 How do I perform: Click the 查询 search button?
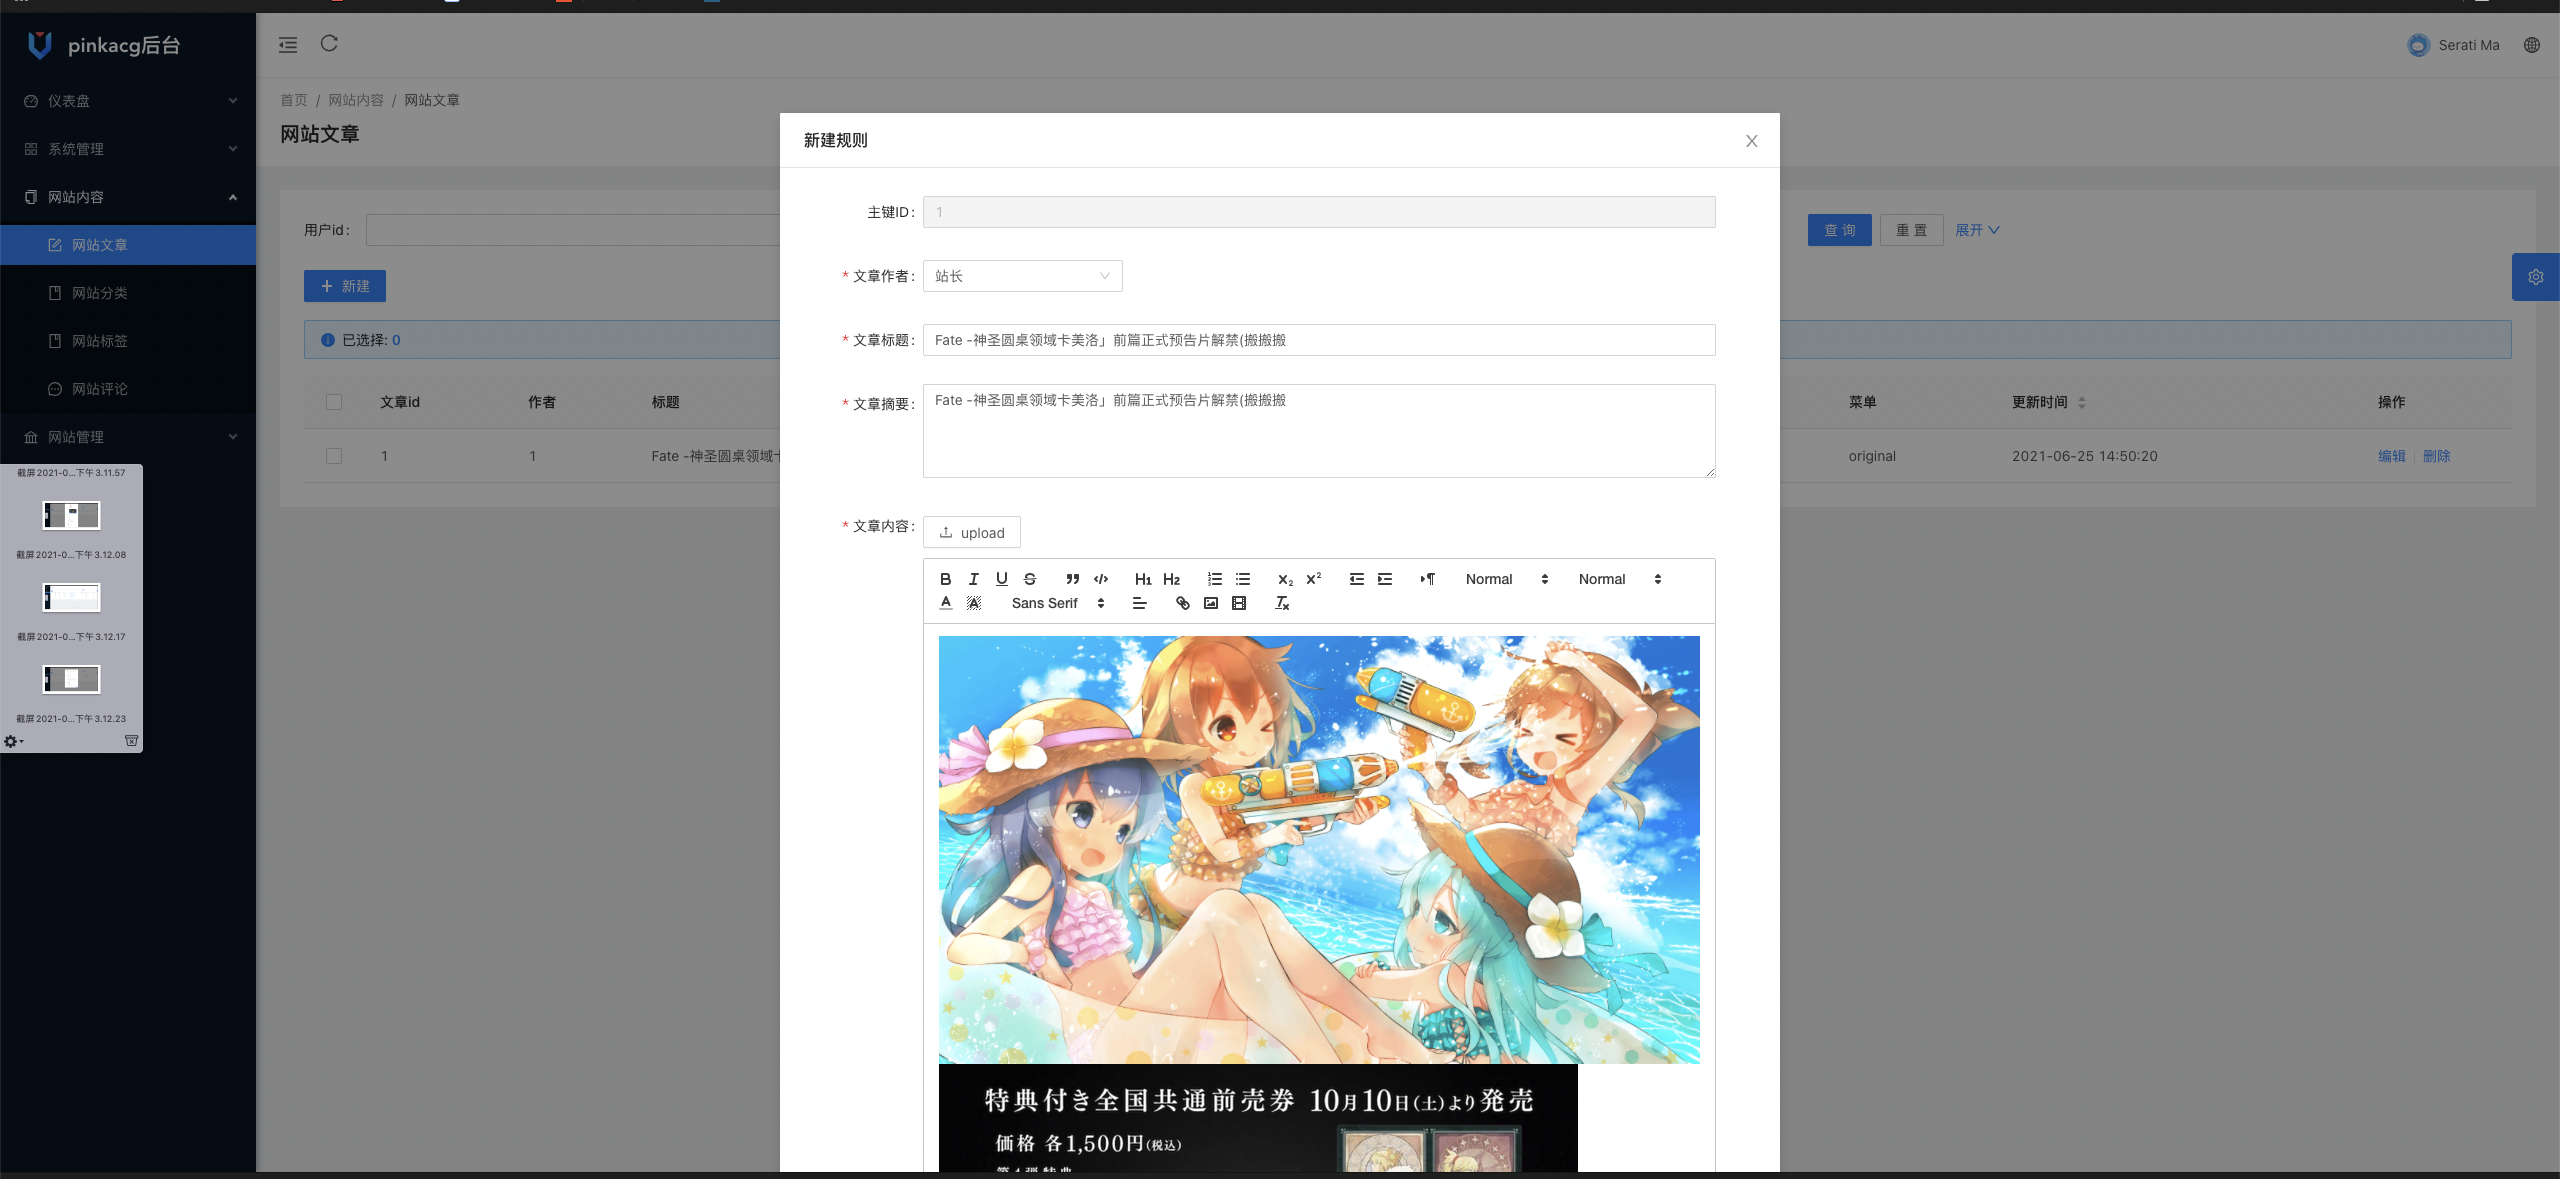[x=1839, y=230]
